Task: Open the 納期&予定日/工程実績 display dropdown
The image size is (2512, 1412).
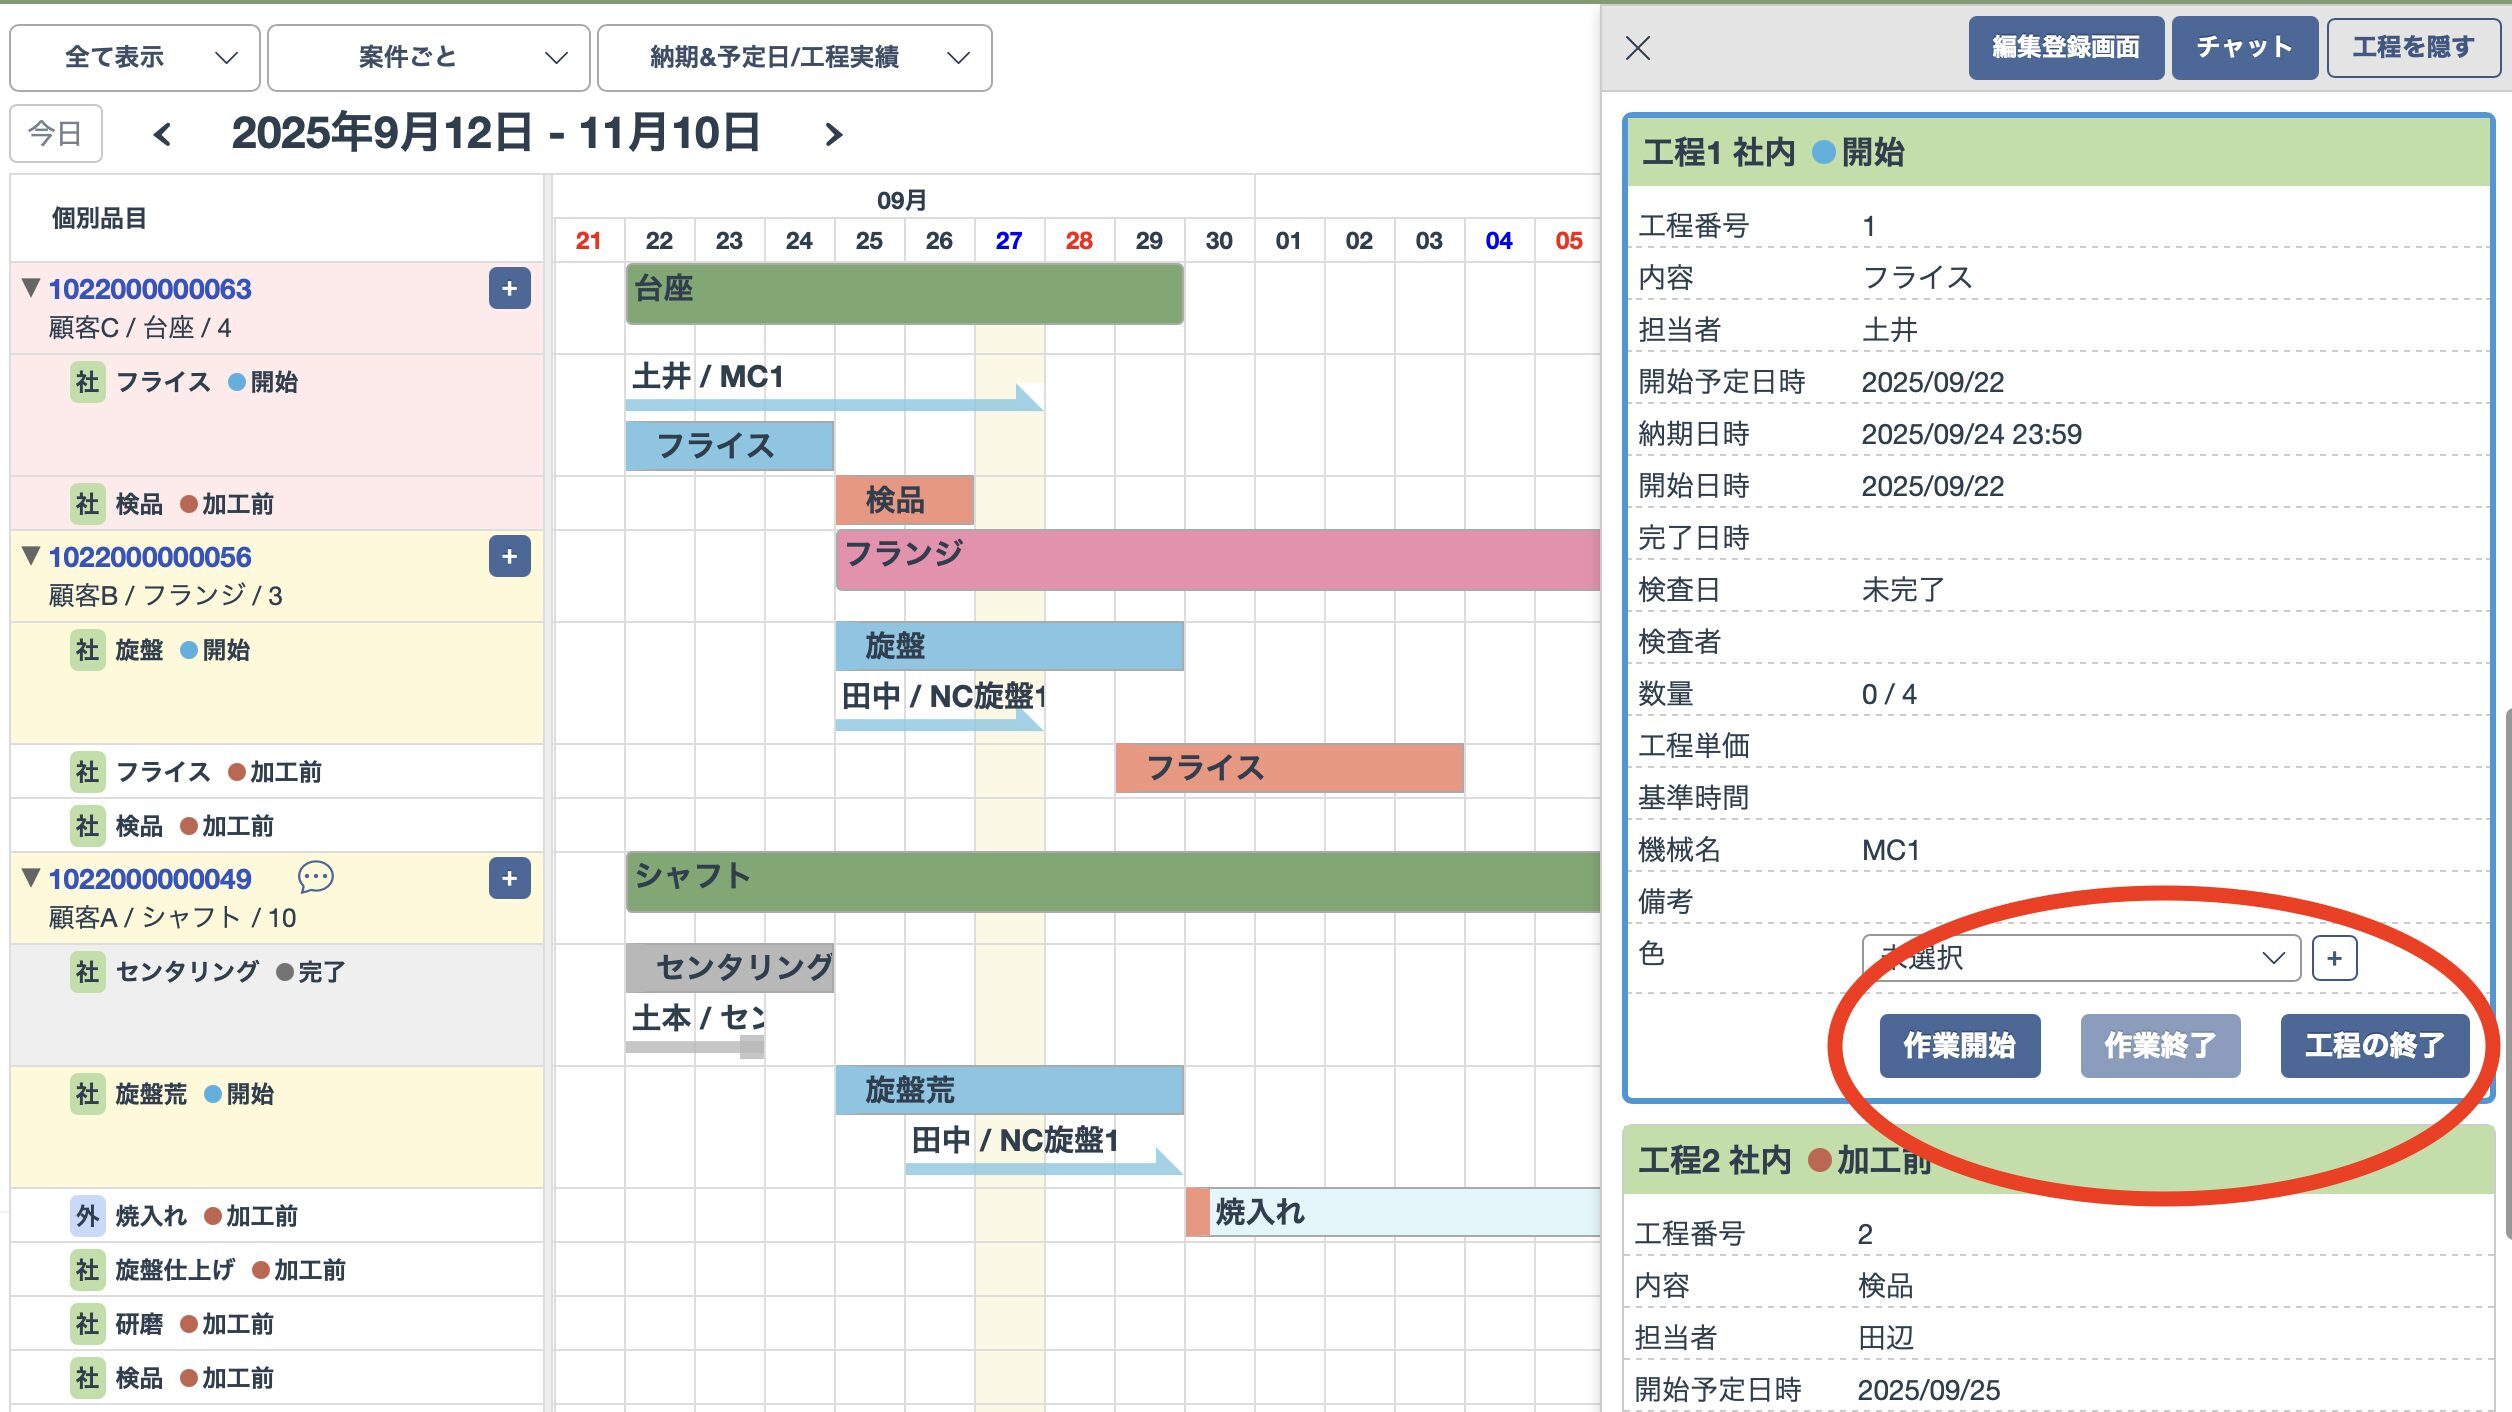Action: [794, 58]
